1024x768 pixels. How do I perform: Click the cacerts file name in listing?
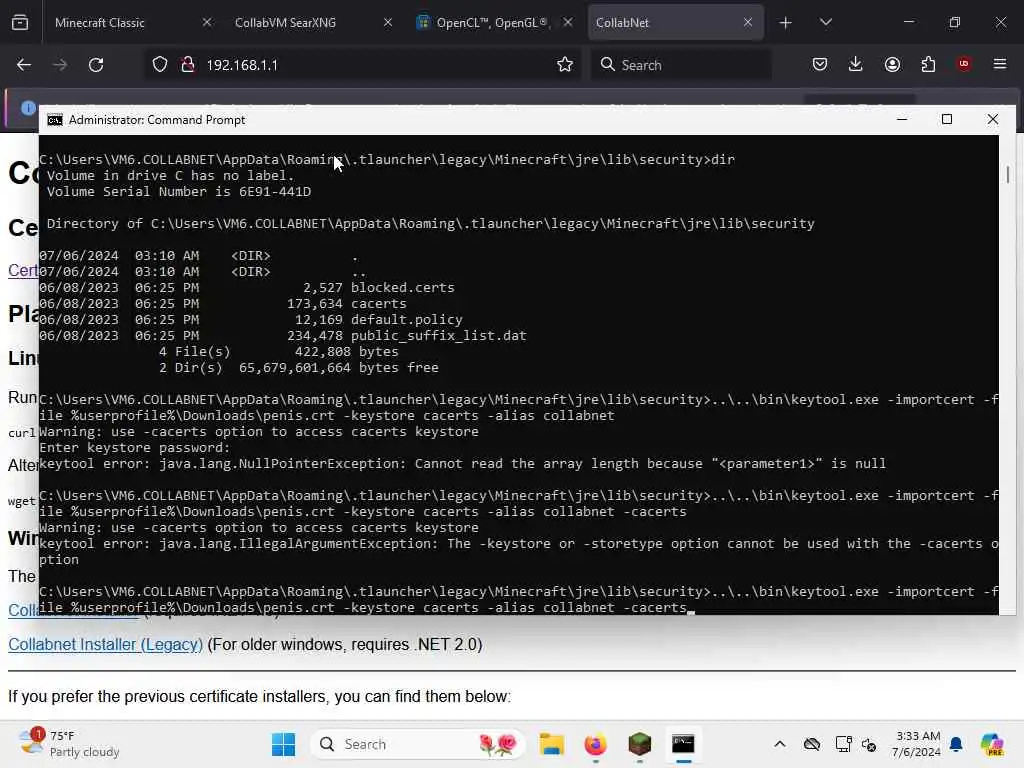coord(379,304)
